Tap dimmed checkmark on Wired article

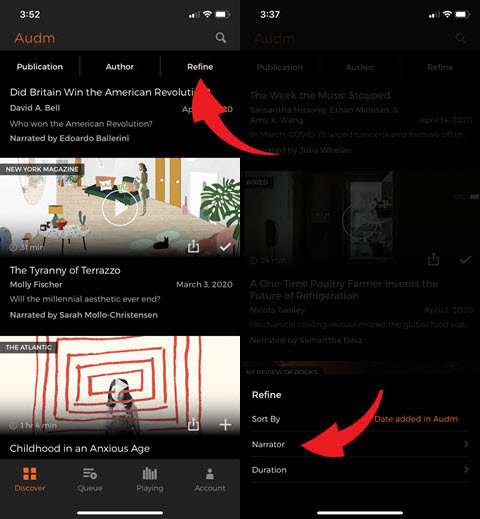pos(465,260)
